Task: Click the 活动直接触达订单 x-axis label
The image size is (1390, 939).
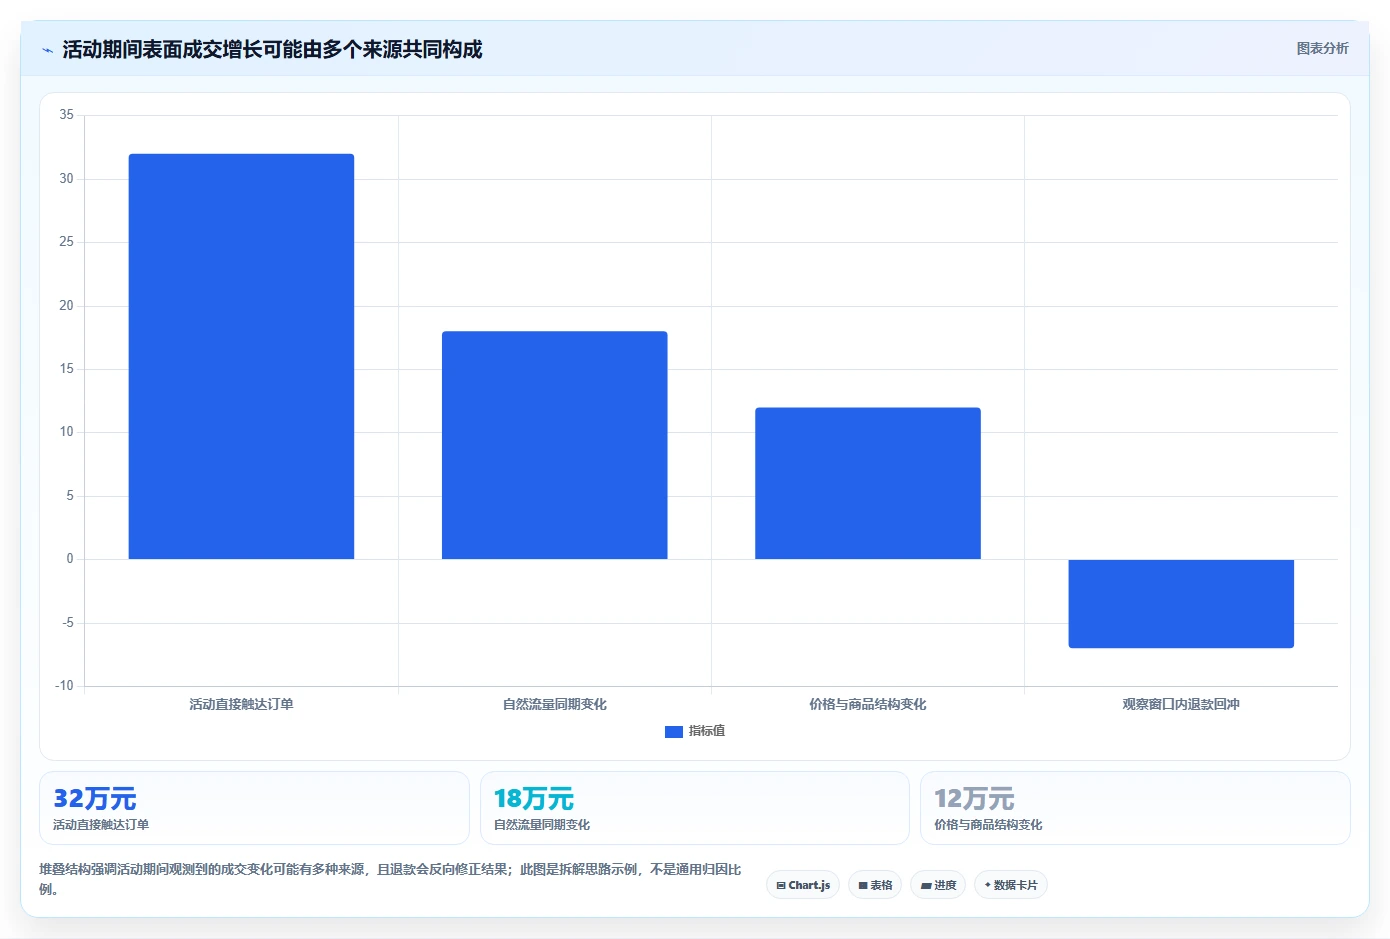Action: pyautogui.click(x=241, y=704)
